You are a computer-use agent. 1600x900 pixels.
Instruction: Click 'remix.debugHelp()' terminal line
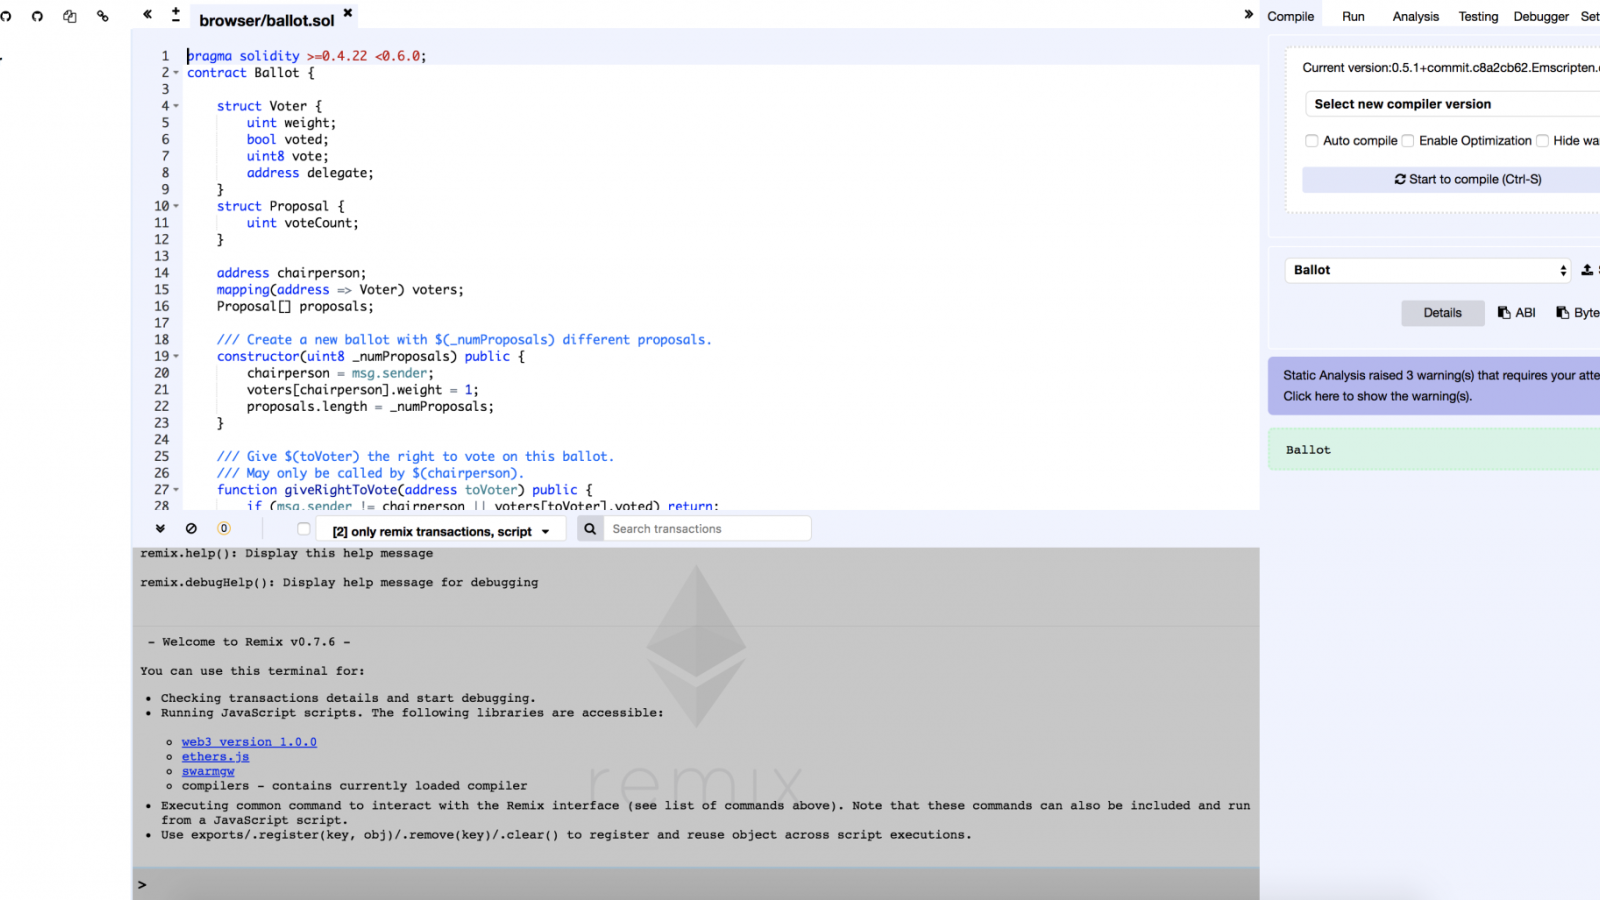[339, 582]
